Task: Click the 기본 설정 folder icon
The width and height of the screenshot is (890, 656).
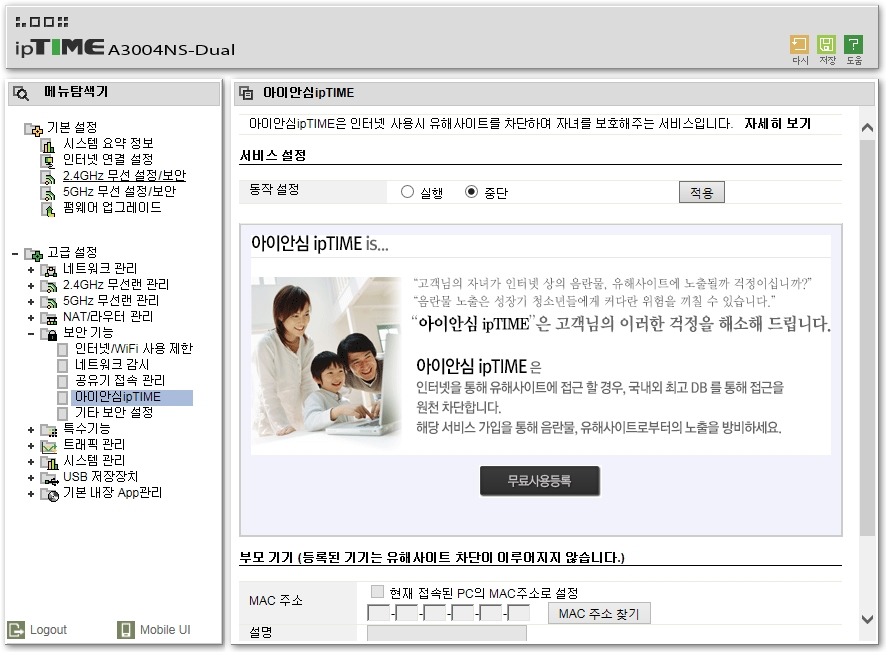Action: click(x=33, y=128)
